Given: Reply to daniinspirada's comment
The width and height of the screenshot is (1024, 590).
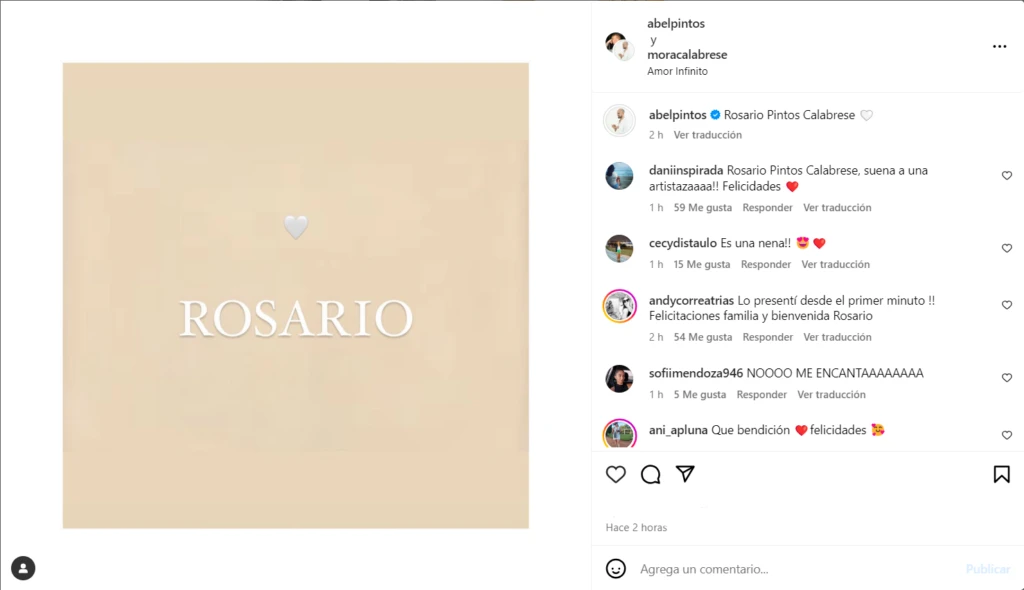Looking at the screenshot, I should pyautogui.click(x=767, y=207).
